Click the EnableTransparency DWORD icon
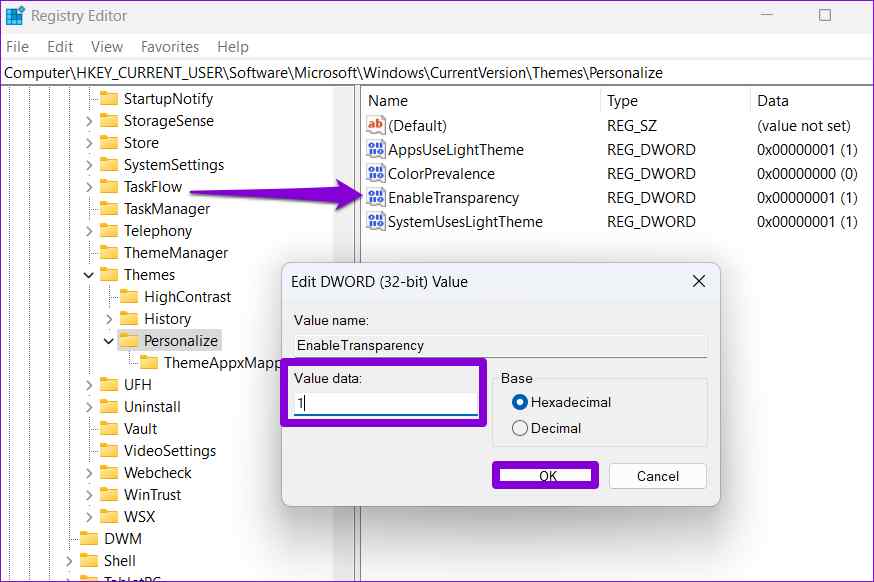The width and height of the screenshot is (874, 582). pos(376,197)
